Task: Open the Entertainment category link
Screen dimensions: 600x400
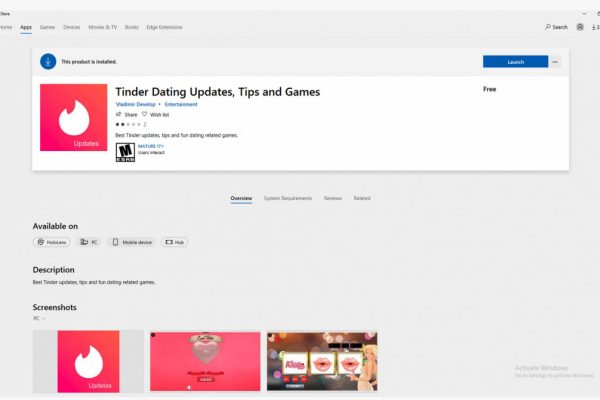Action: point(181,104)
